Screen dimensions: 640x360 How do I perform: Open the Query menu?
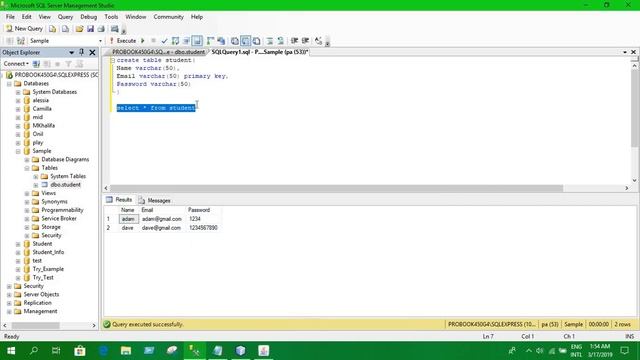pos(65,17)
